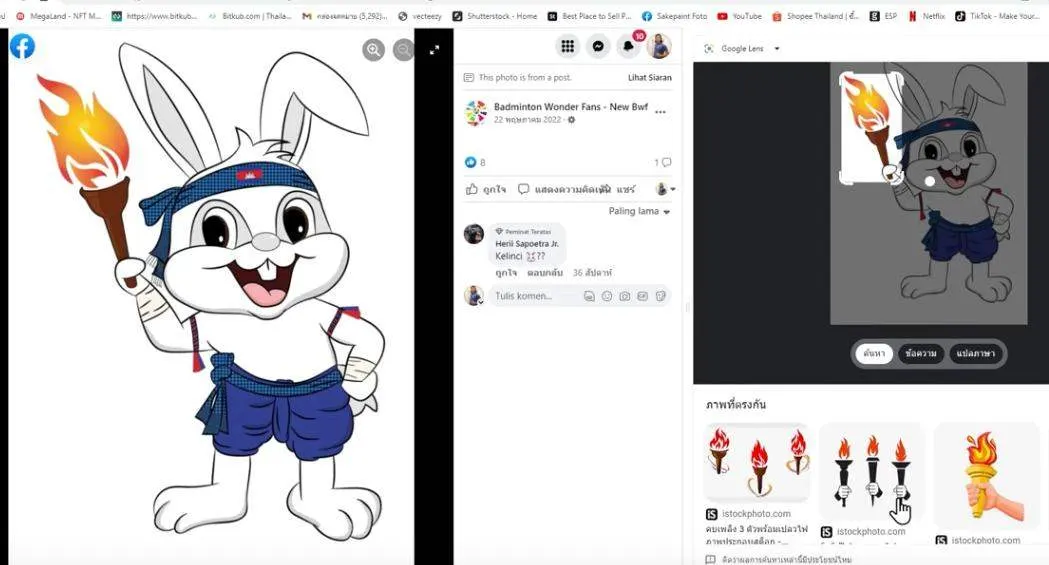Open the Sakepaint Foto bookmark

pyautogui.click(x=674, y=16)
